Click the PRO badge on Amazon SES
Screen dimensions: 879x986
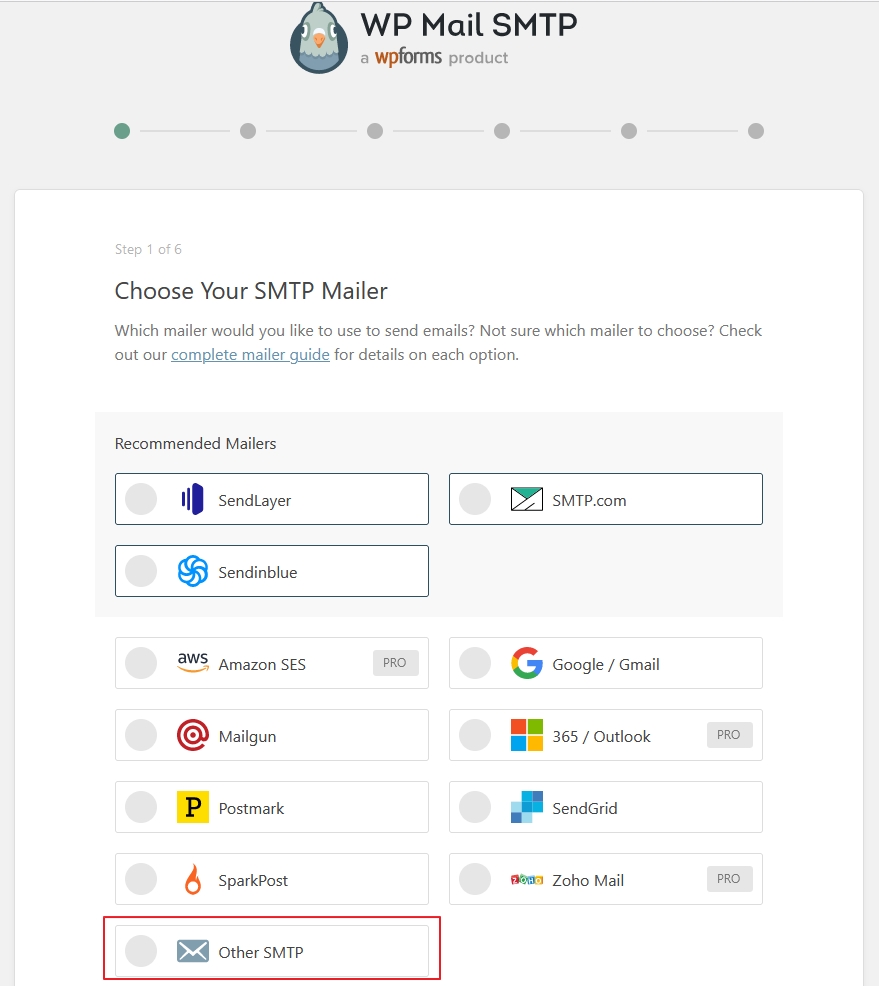click(x=395, y=663)
